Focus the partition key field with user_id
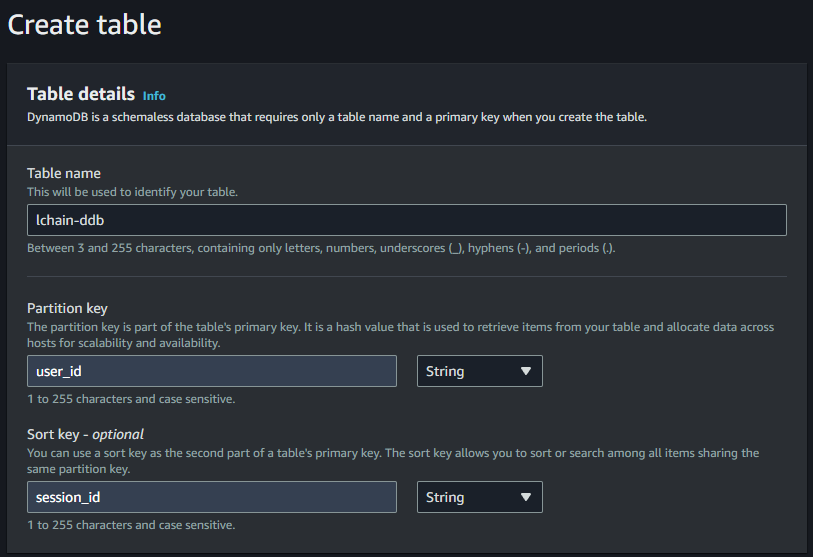The image size is (813, 557). click(x=212, y=371)
